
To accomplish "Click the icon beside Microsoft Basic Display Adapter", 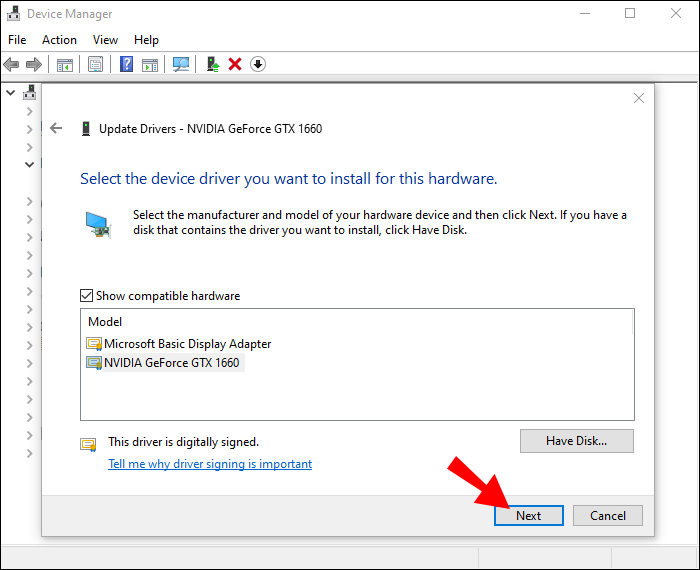I will 94,344.
